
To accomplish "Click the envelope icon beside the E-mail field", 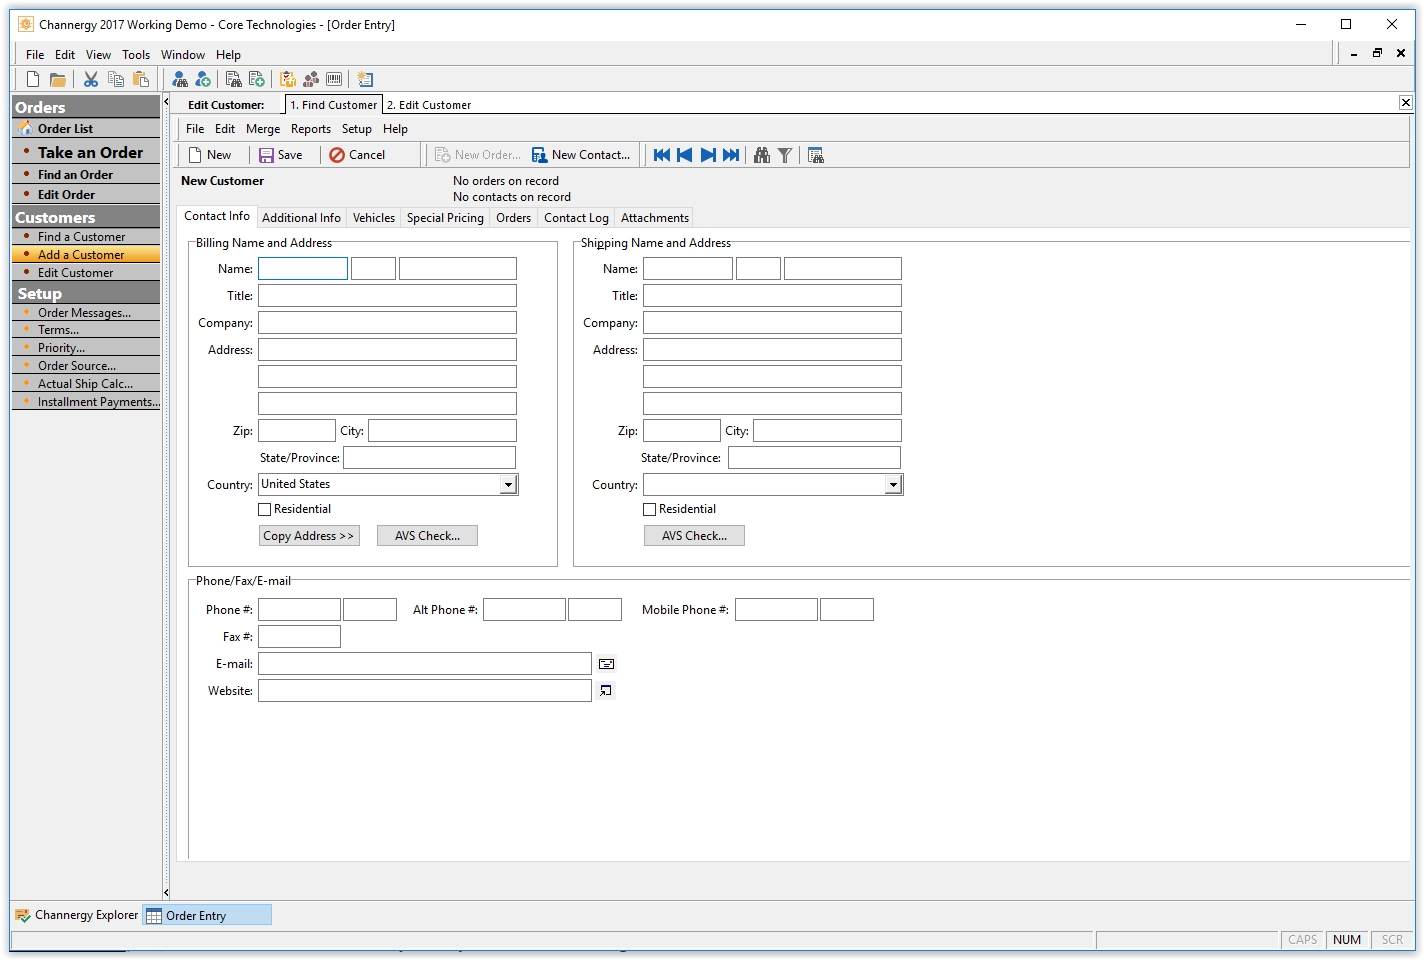I will pos(606,664).
